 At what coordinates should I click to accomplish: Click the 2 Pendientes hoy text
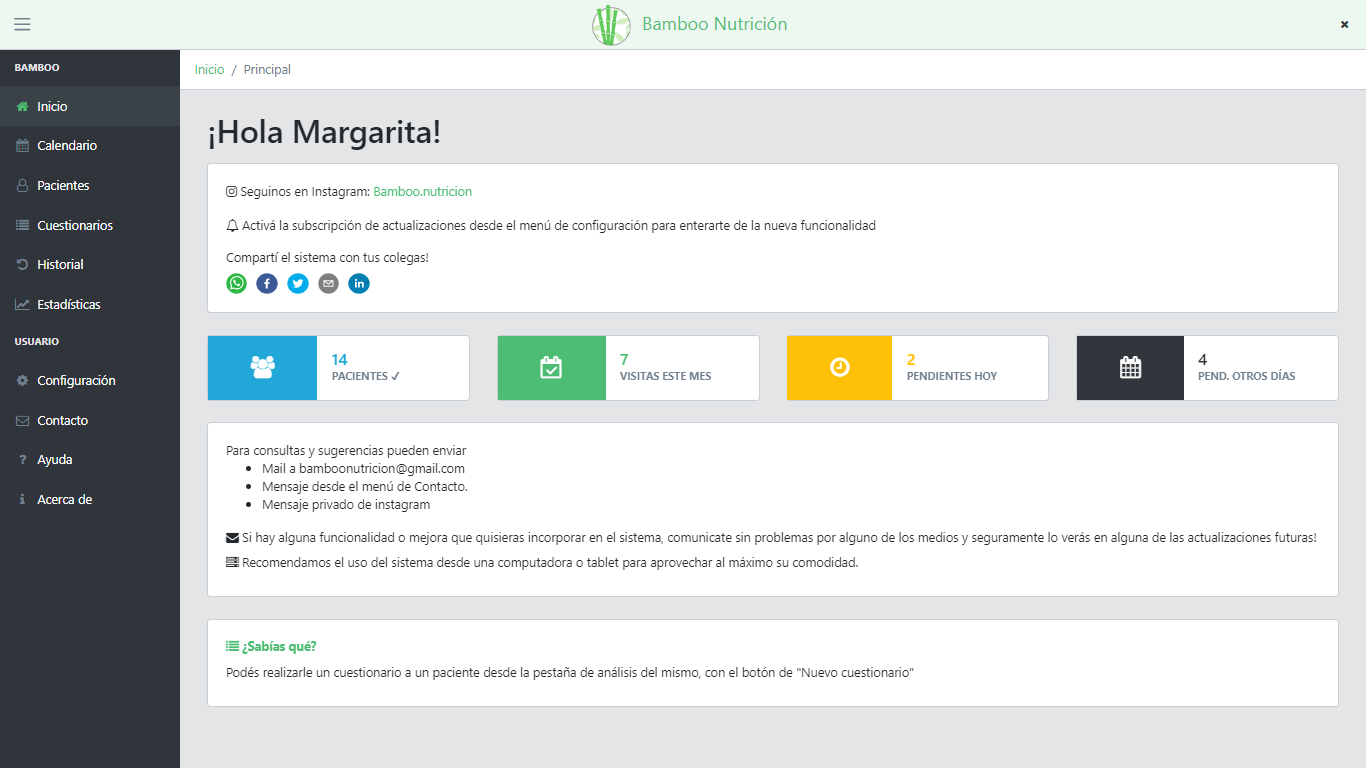click(x=952, y=368)
